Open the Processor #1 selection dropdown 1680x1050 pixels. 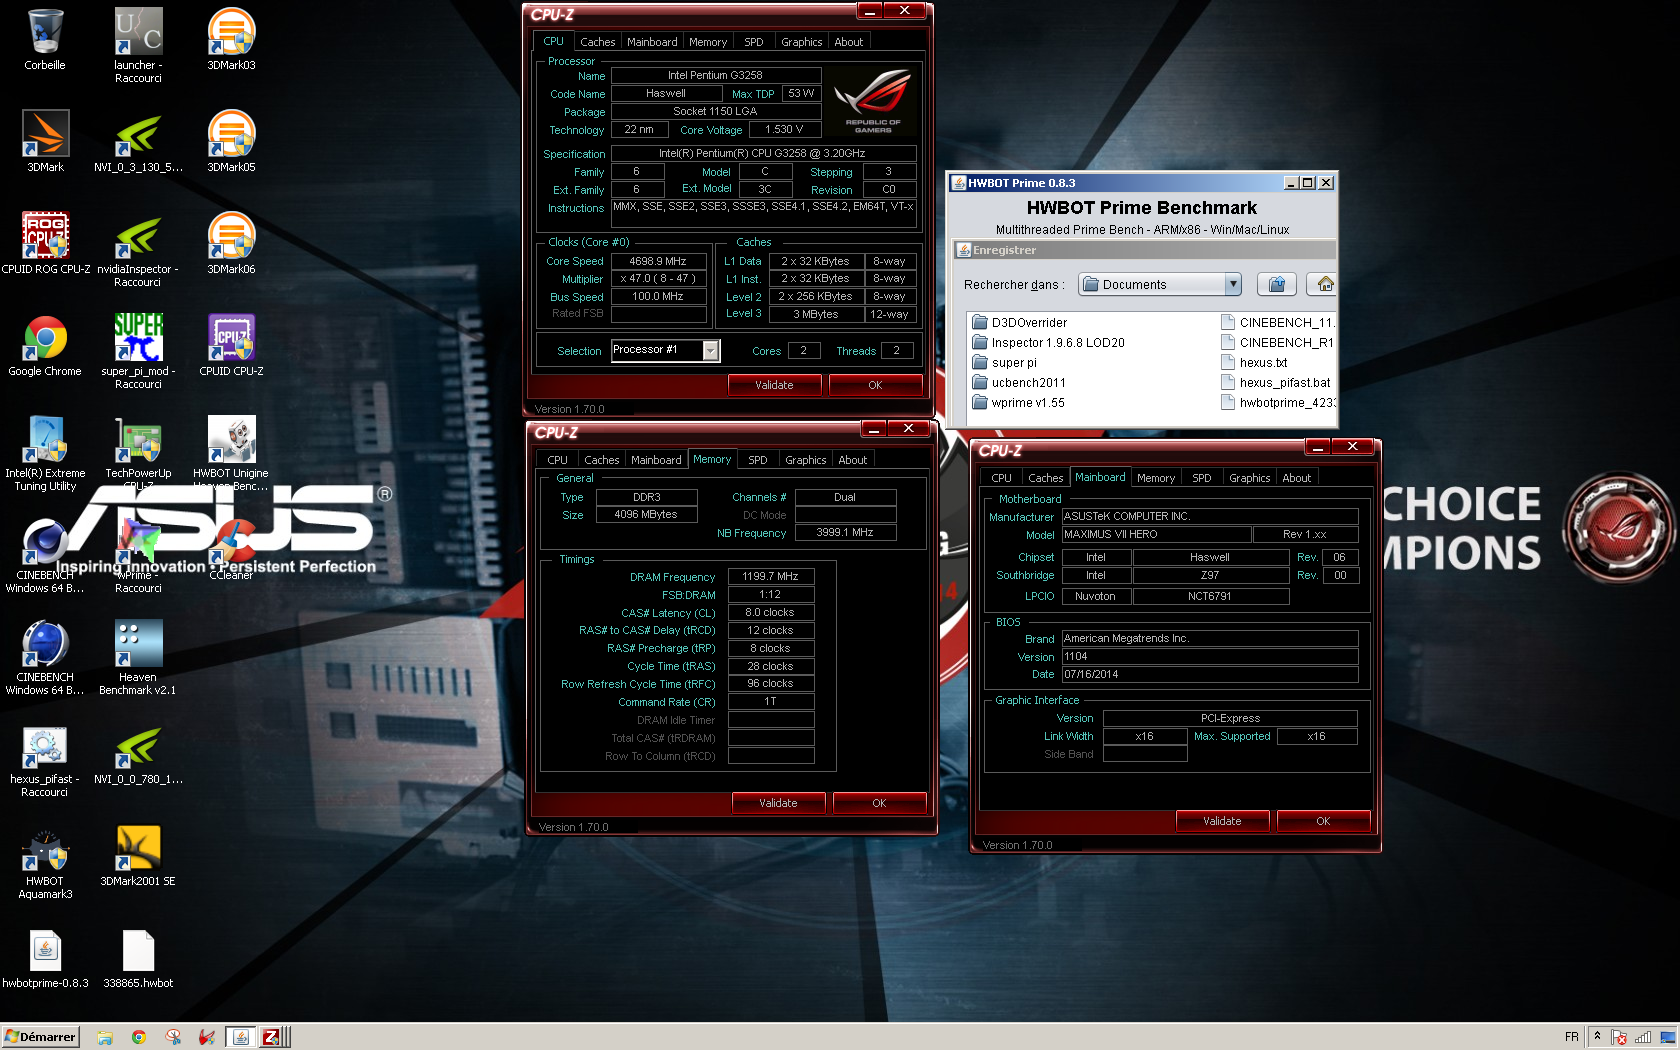pos(710,350)
